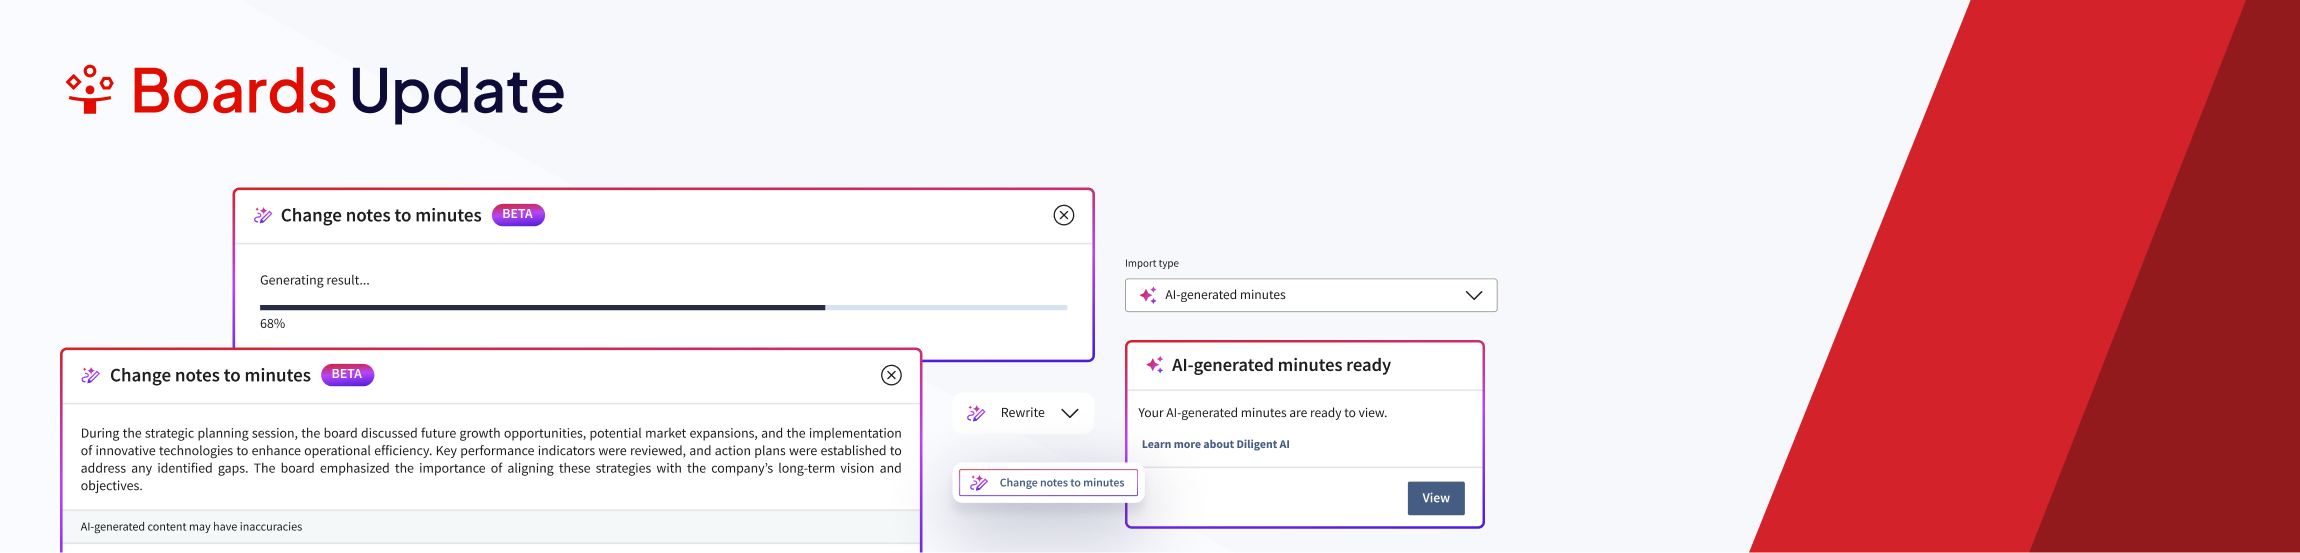
Task: Click the wand icon beside Rewrite
Action: [977, 413]
